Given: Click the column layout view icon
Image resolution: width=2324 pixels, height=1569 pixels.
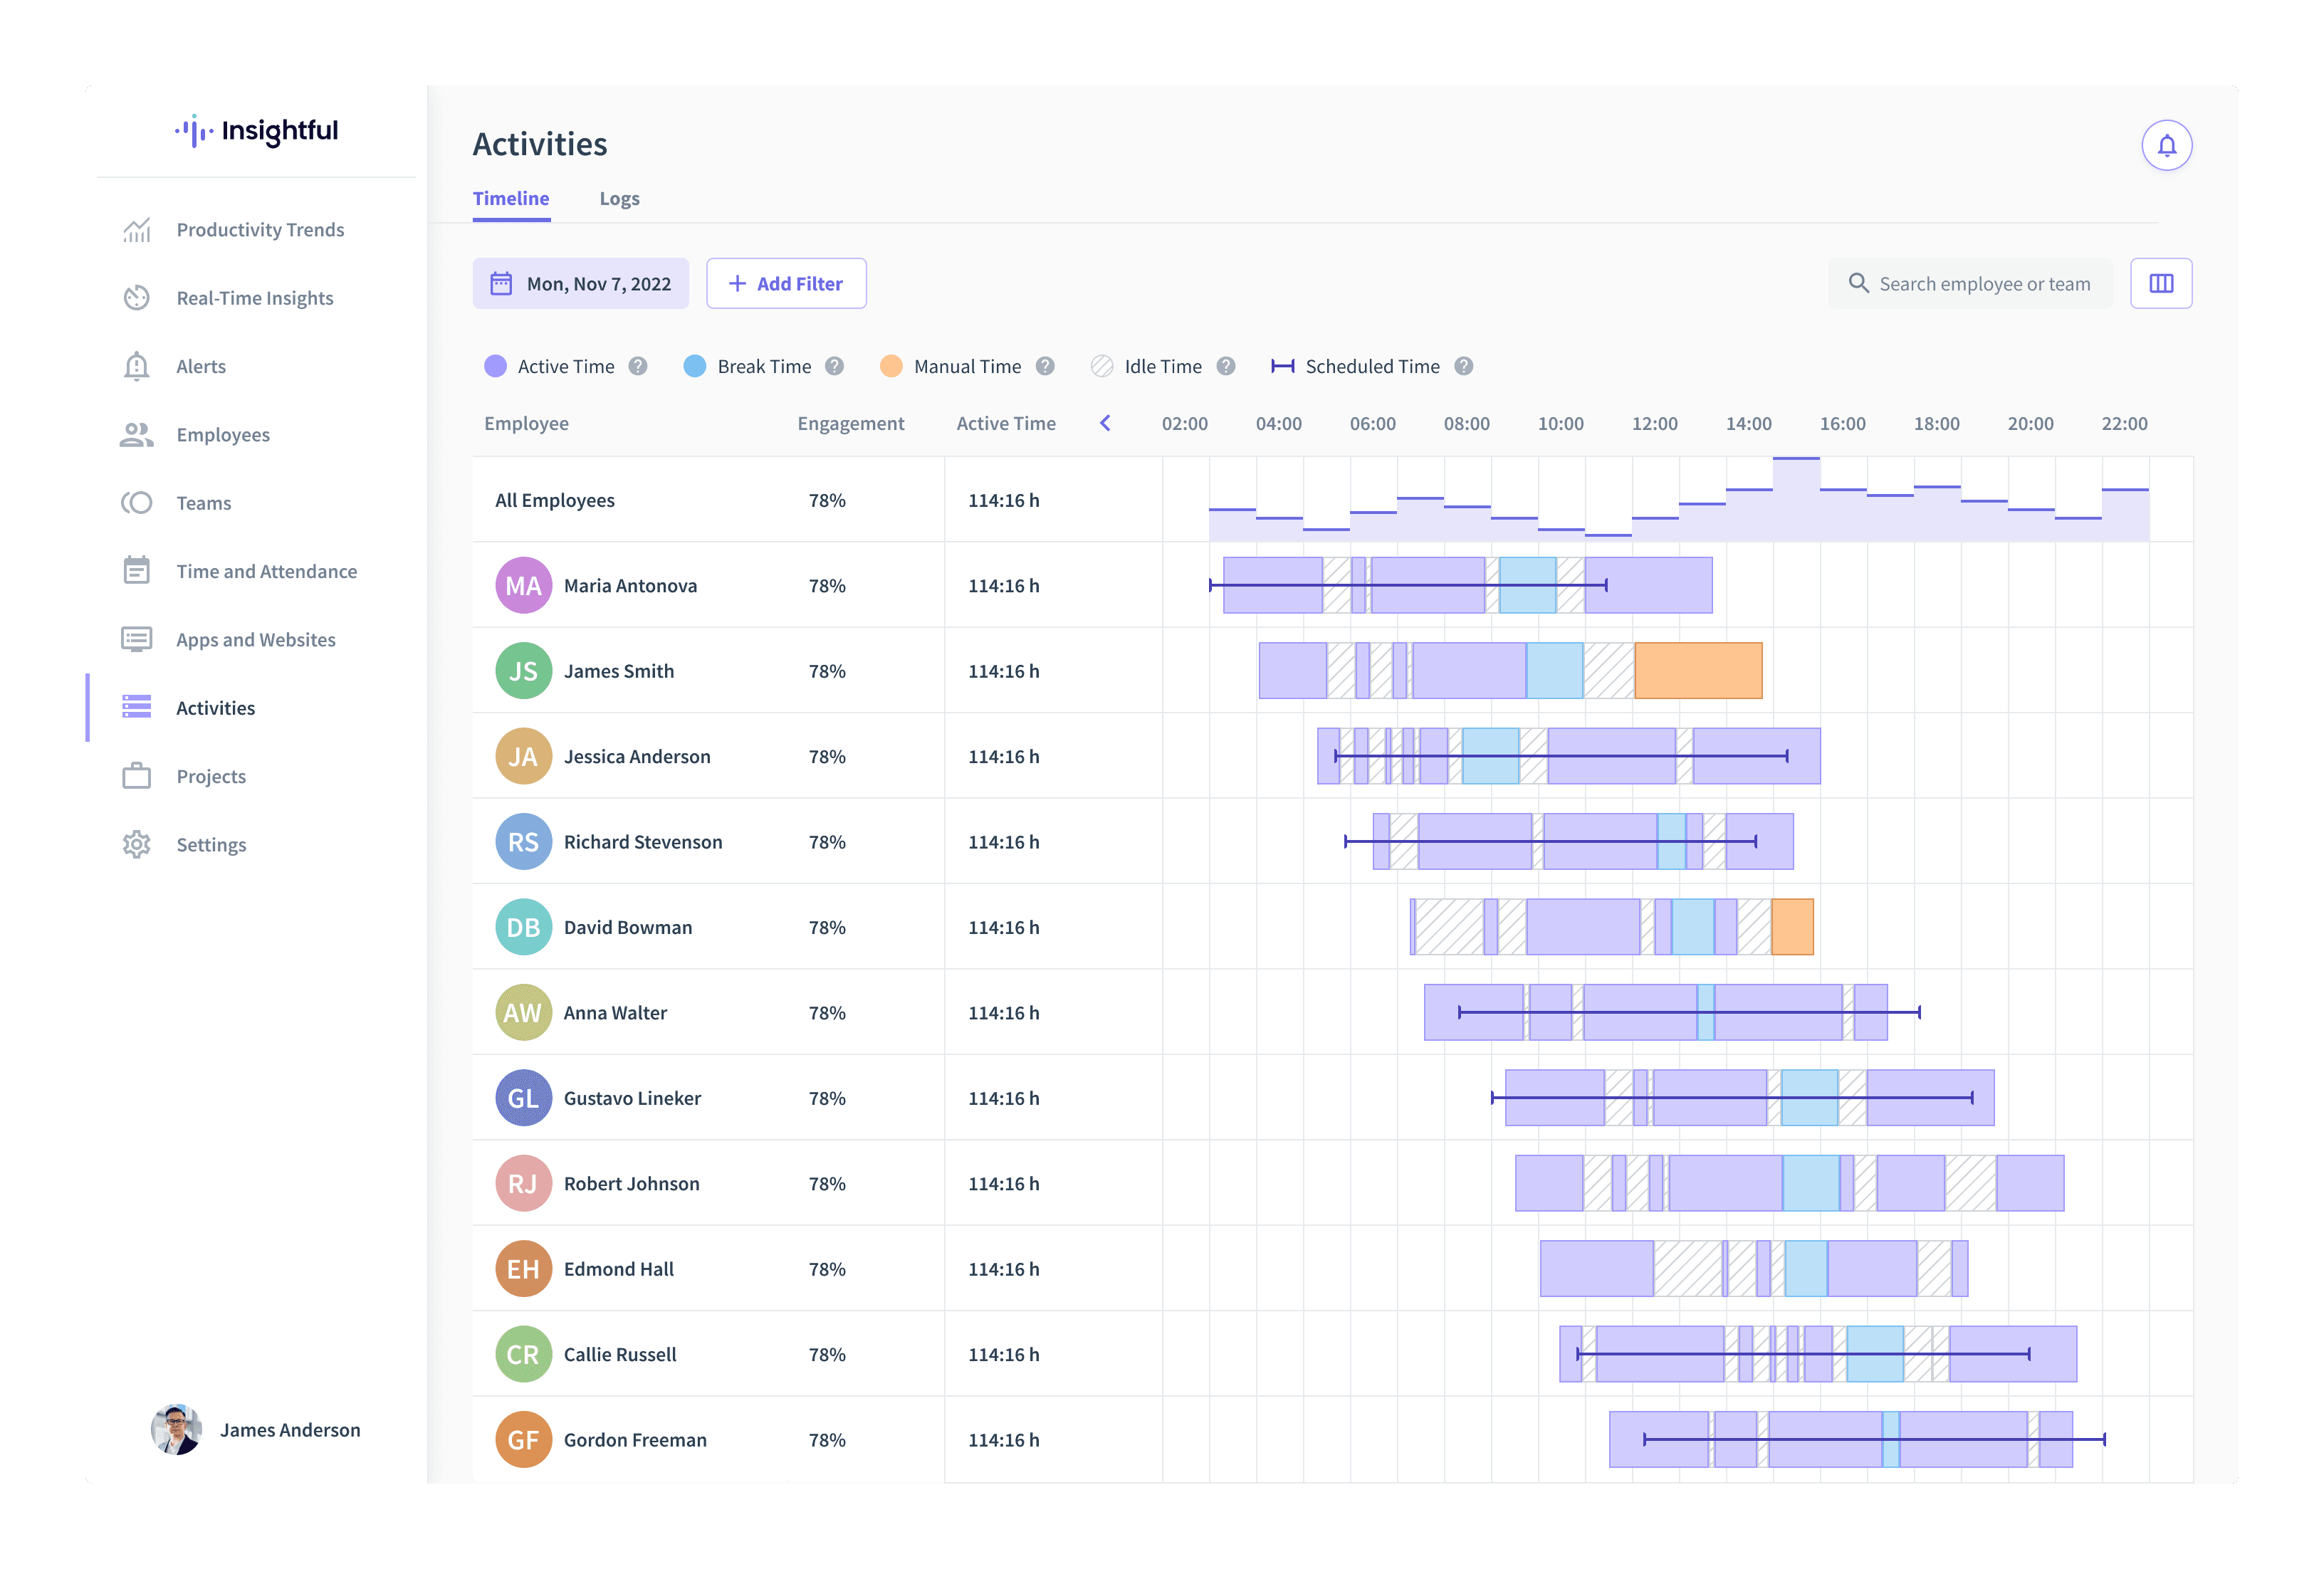Looking at the screenshot, I should coord(2160,284).
